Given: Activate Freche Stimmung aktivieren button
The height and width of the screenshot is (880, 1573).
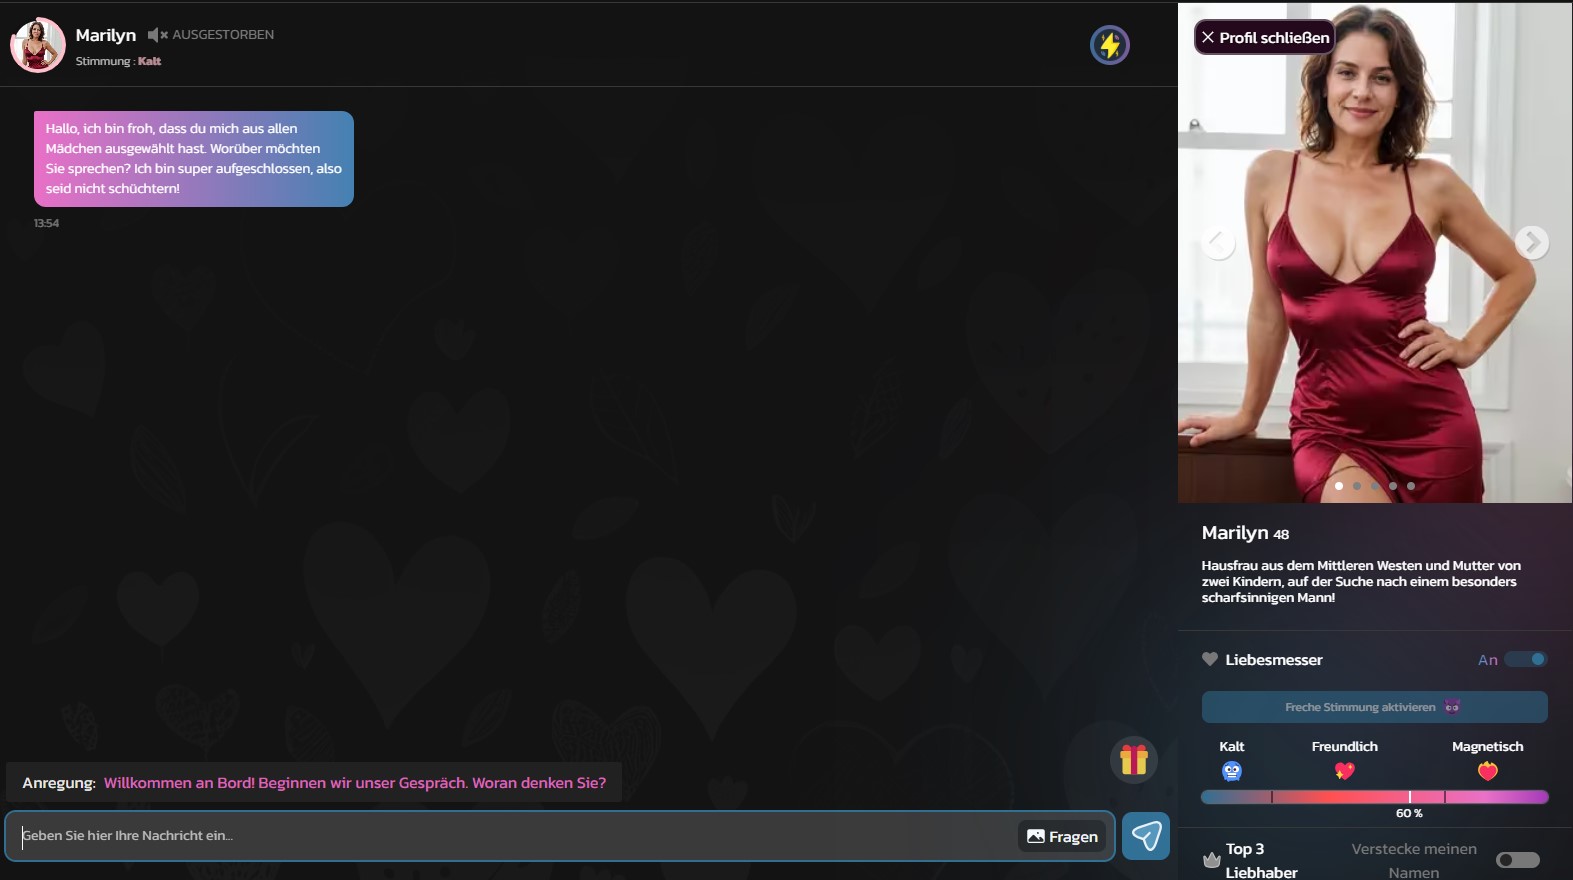Looking at the screenshot, I should pos(1374,707).
